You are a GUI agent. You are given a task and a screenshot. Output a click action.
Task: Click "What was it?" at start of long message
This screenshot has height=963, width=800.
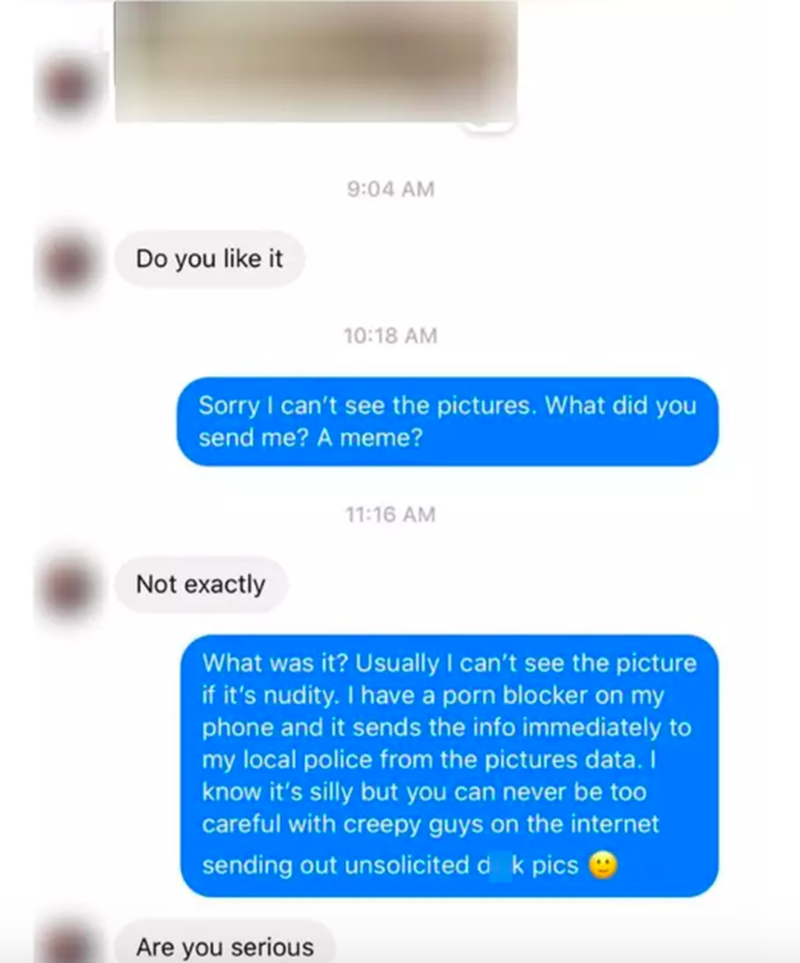(275, 663)
